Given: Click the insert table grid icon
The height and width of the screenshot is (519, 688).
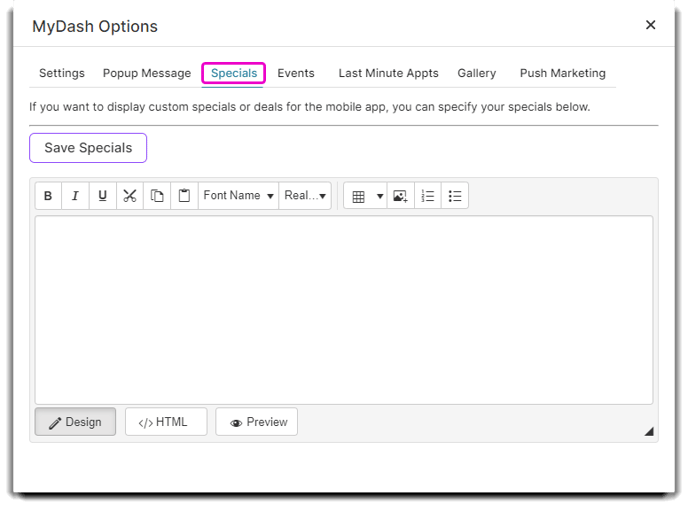Looking at the screenshot, I should pyautogui.click(x=358, y=196).
